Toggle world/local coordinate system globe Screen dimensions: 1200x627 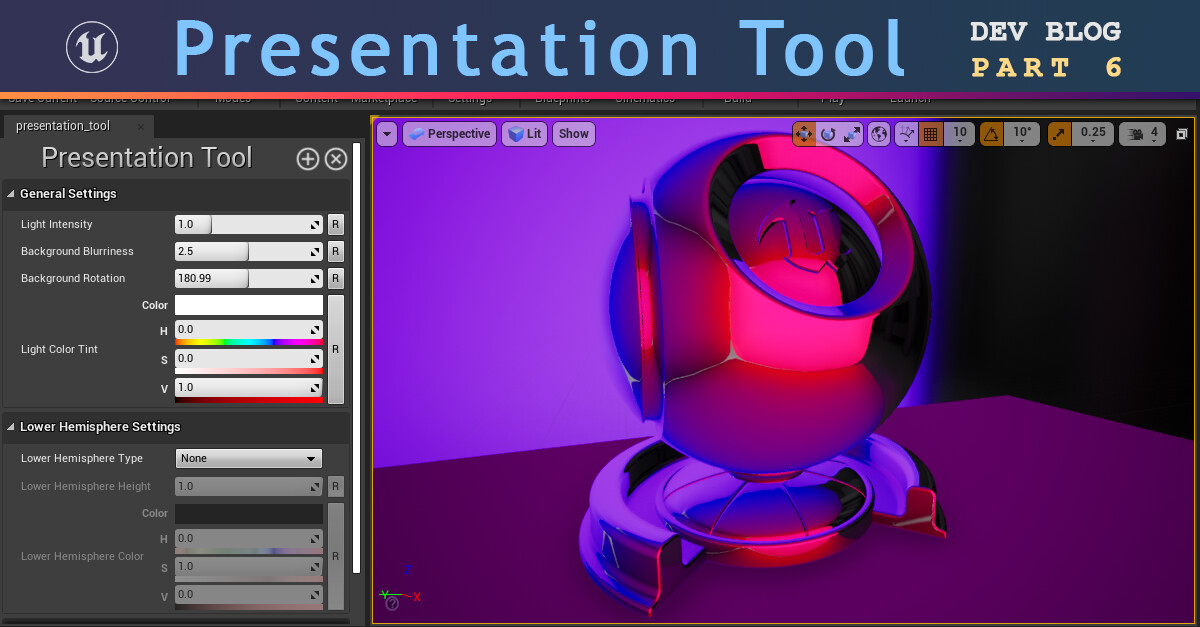[x=878, y=133]
